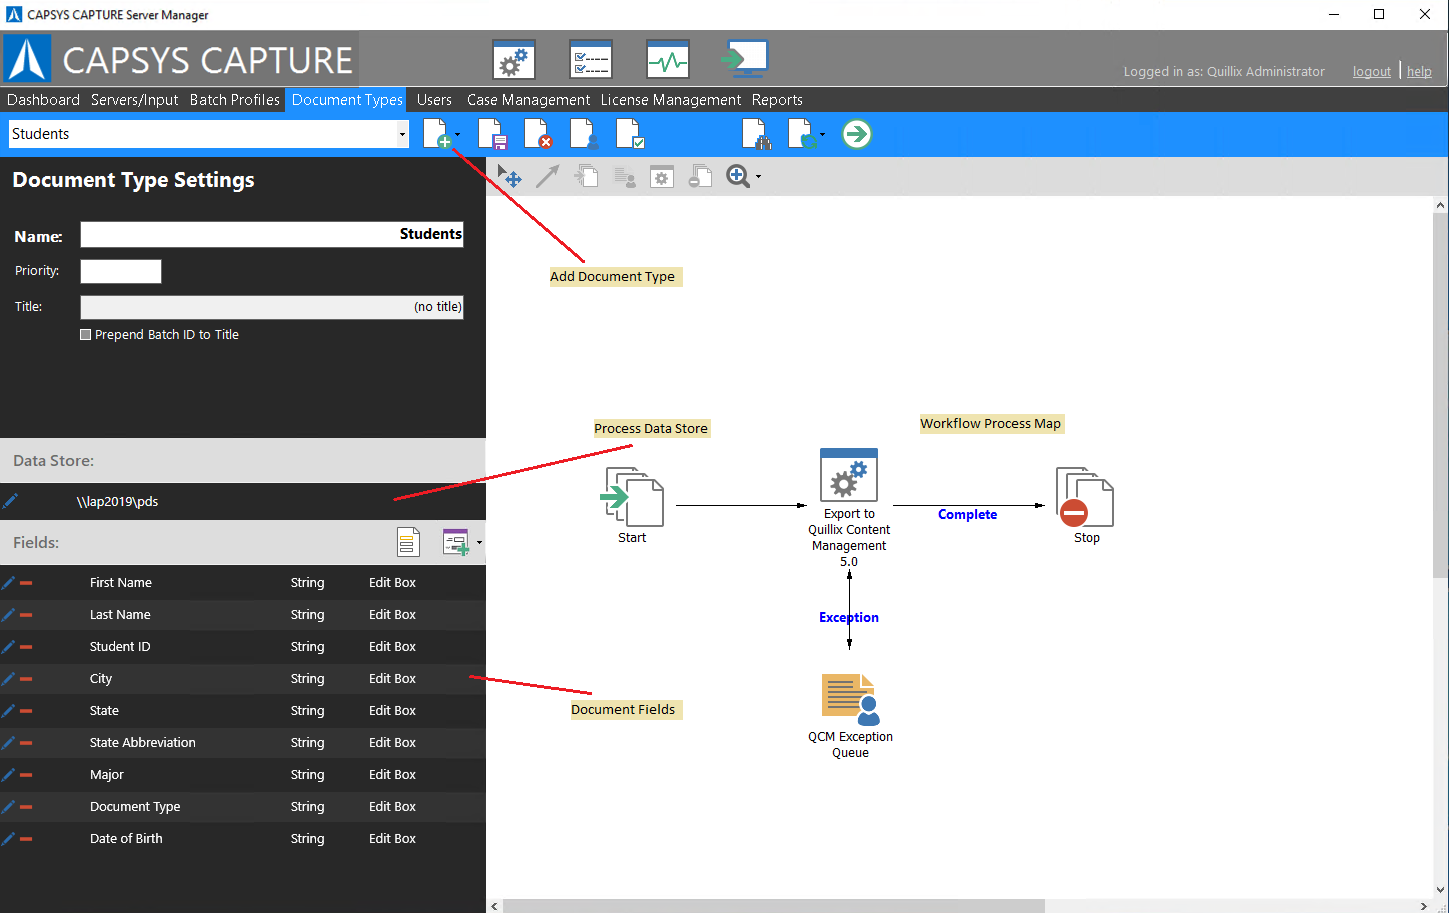The image size is (1449, 913).
Task: Click the help link
Action: pos(1419,72)
